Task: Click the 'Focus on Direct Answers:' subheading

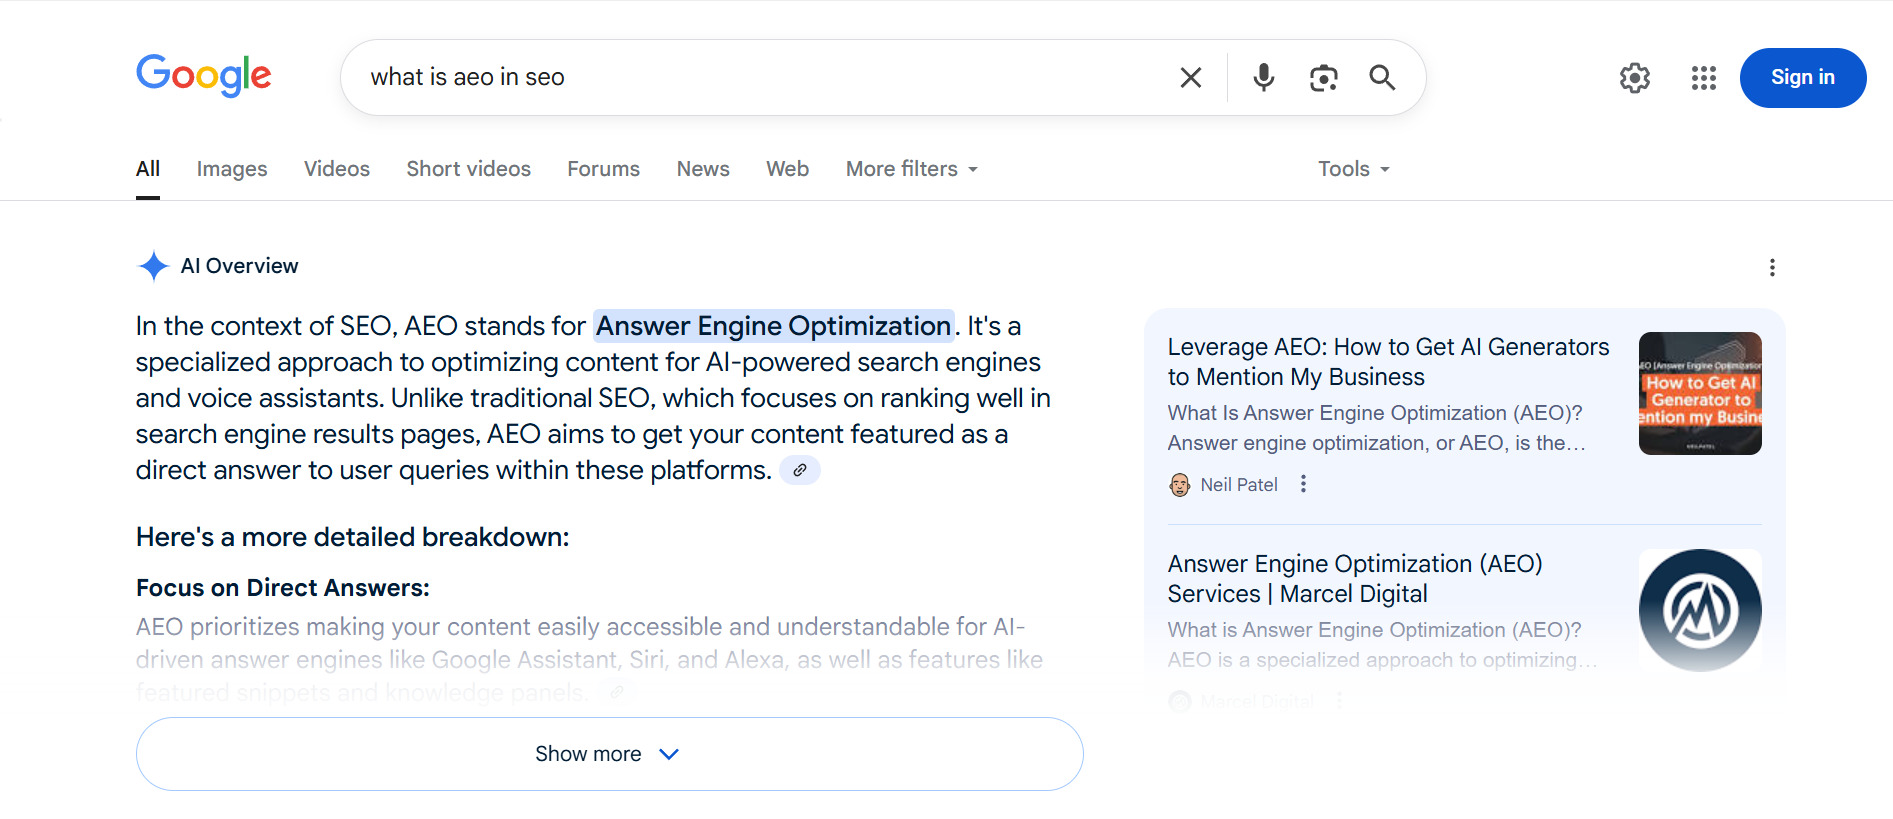Action: click(x=282, y=588)
